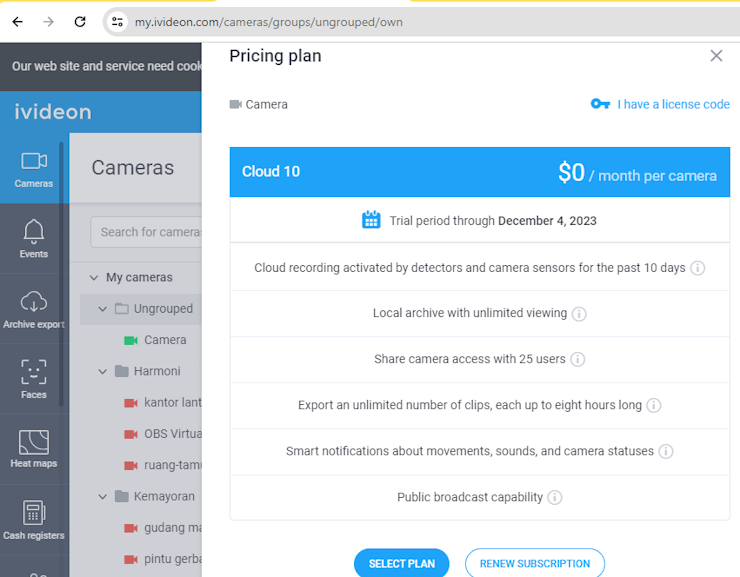This screenshot has height=577, width=740.
Task: Open the Events bell icon in sidebar
Action: click(34, 238)
